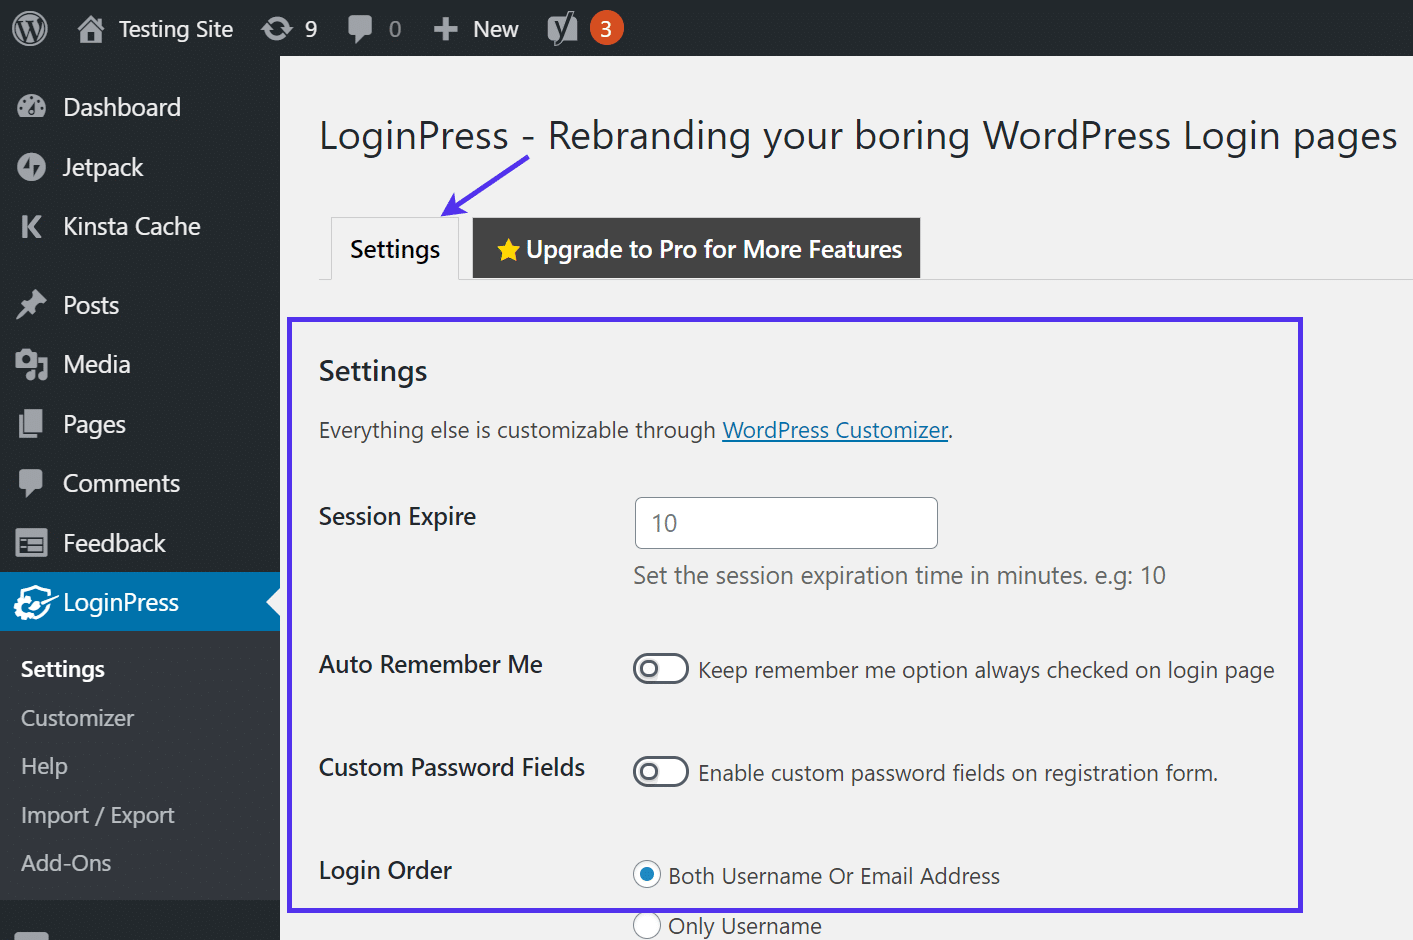Open Upgrade to Pro for More Features tab

tap(696, 248)
